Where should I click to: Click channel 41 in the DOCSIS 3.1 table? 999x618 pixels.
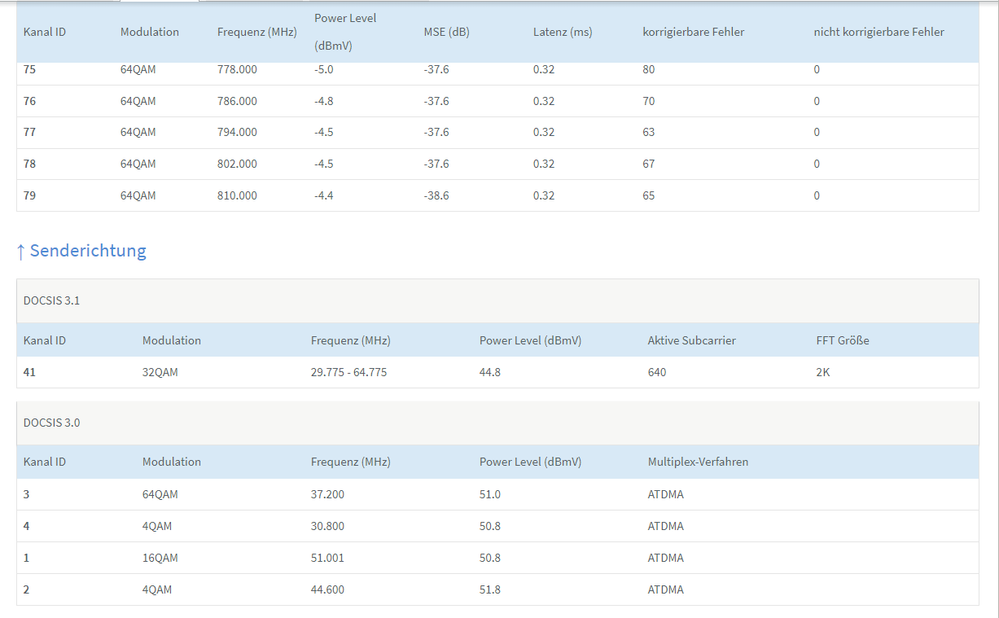30,373
